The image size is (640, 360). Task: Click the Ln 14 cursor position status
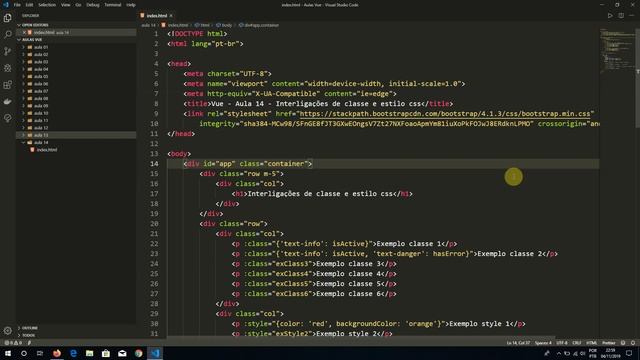pos(518,343)
